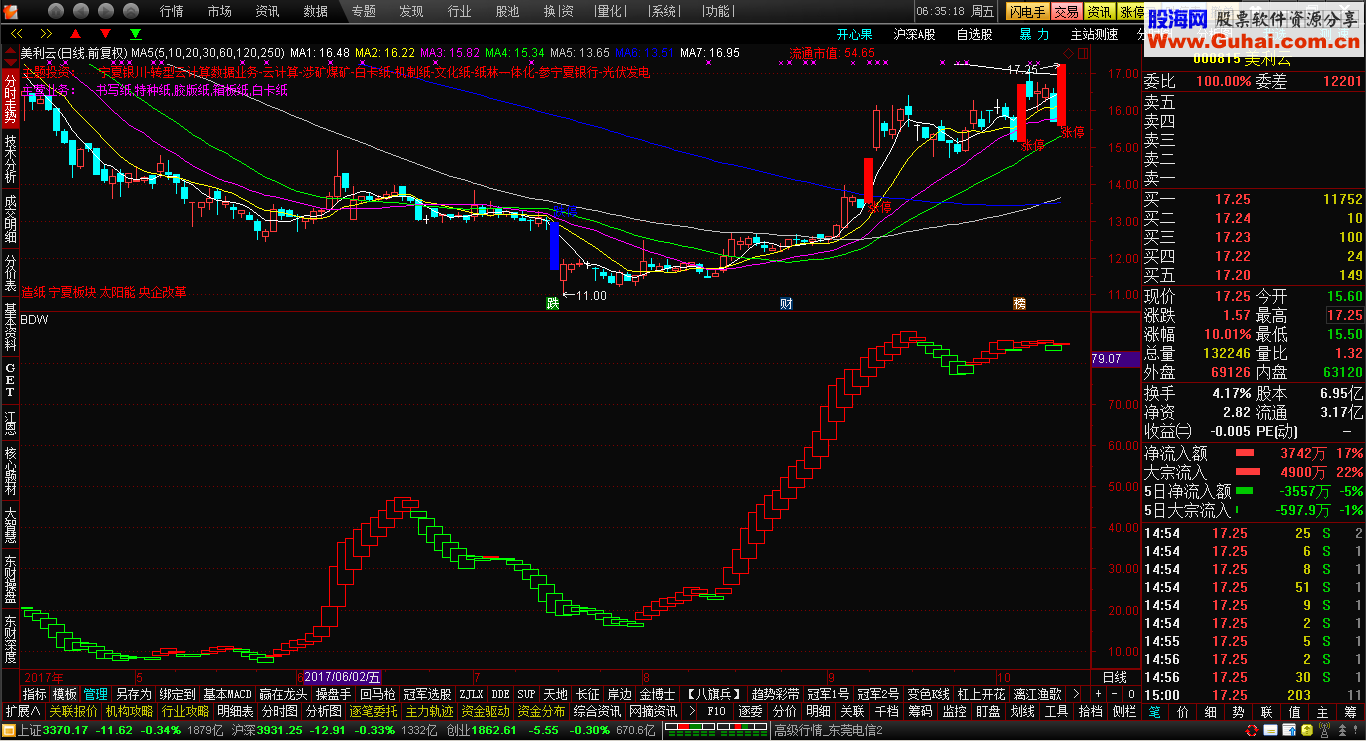Select the 离江渔歌 indicator

coord(1037,694)
